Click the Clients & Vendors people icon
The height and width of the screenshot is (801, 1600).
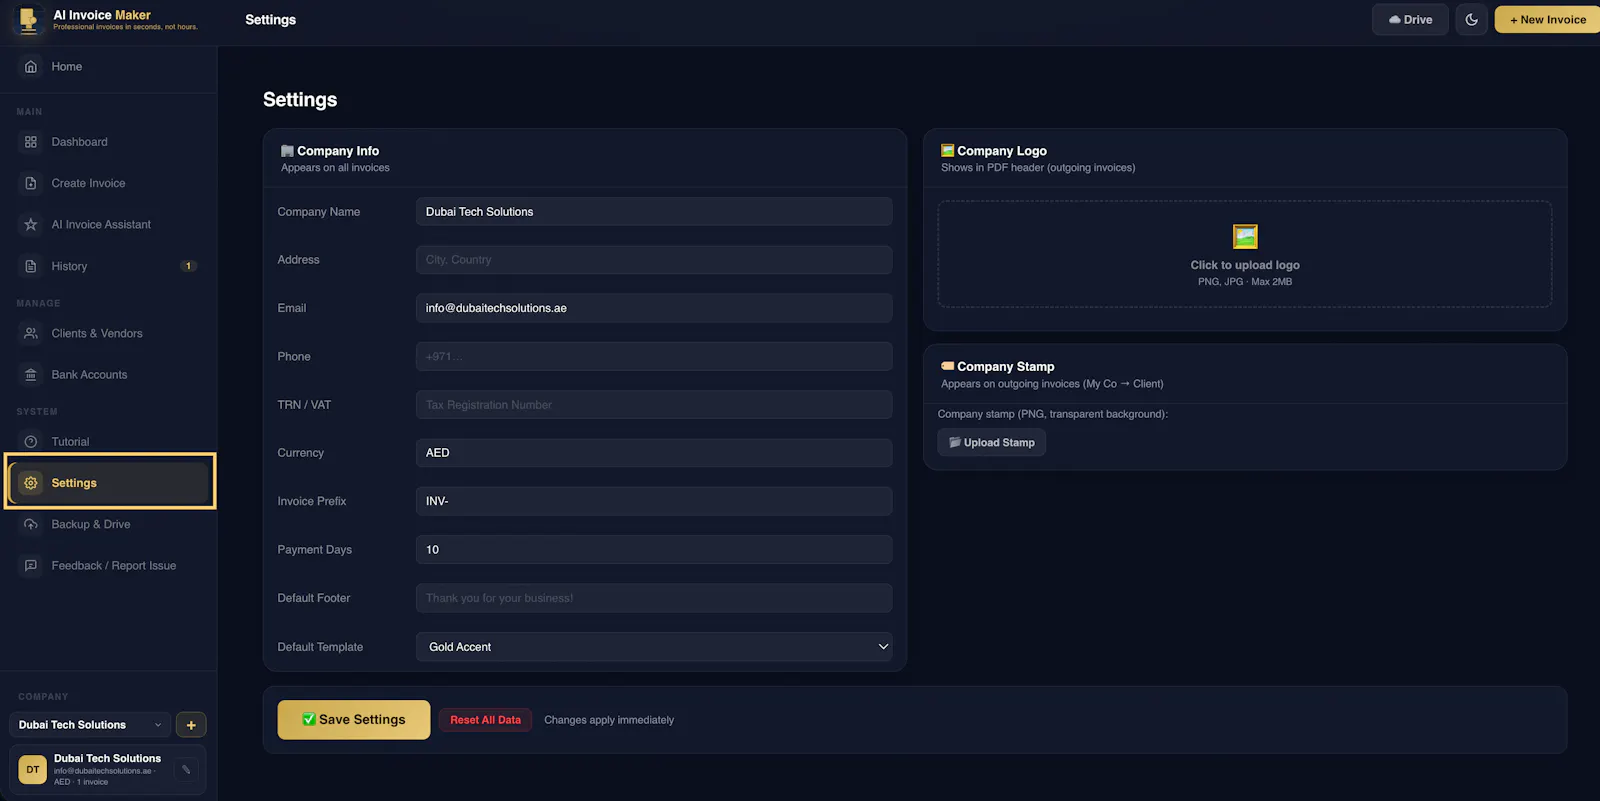click(x=31, y=333)
